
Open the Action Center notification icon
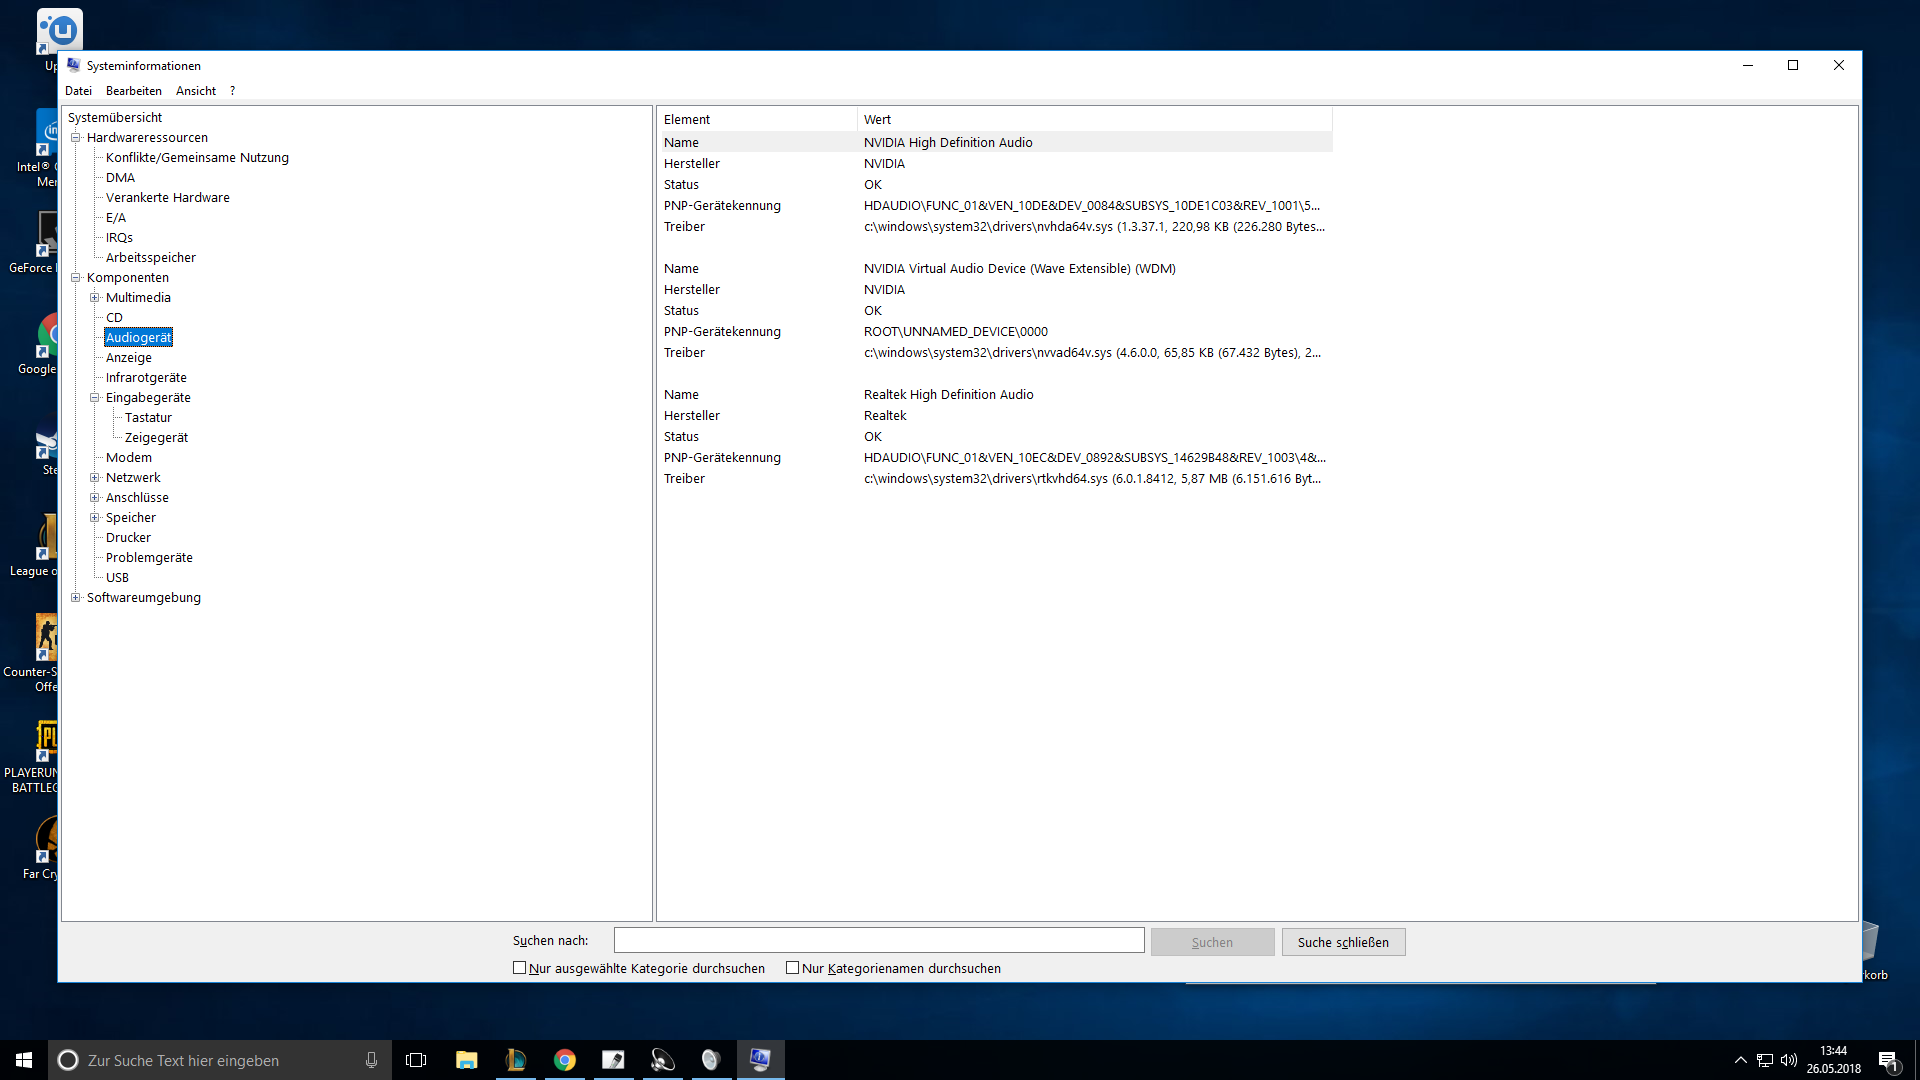pyautogui.click(x=1888, y=1060)
